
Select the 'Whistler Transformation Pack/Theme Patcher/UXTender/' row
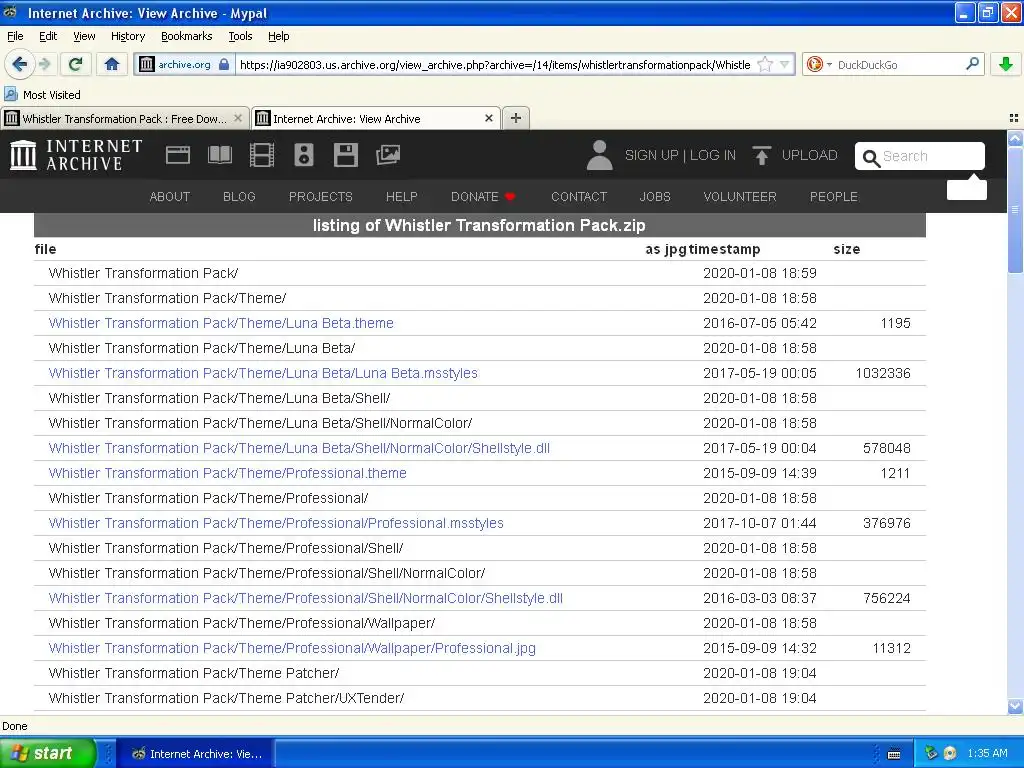[480, 698]
